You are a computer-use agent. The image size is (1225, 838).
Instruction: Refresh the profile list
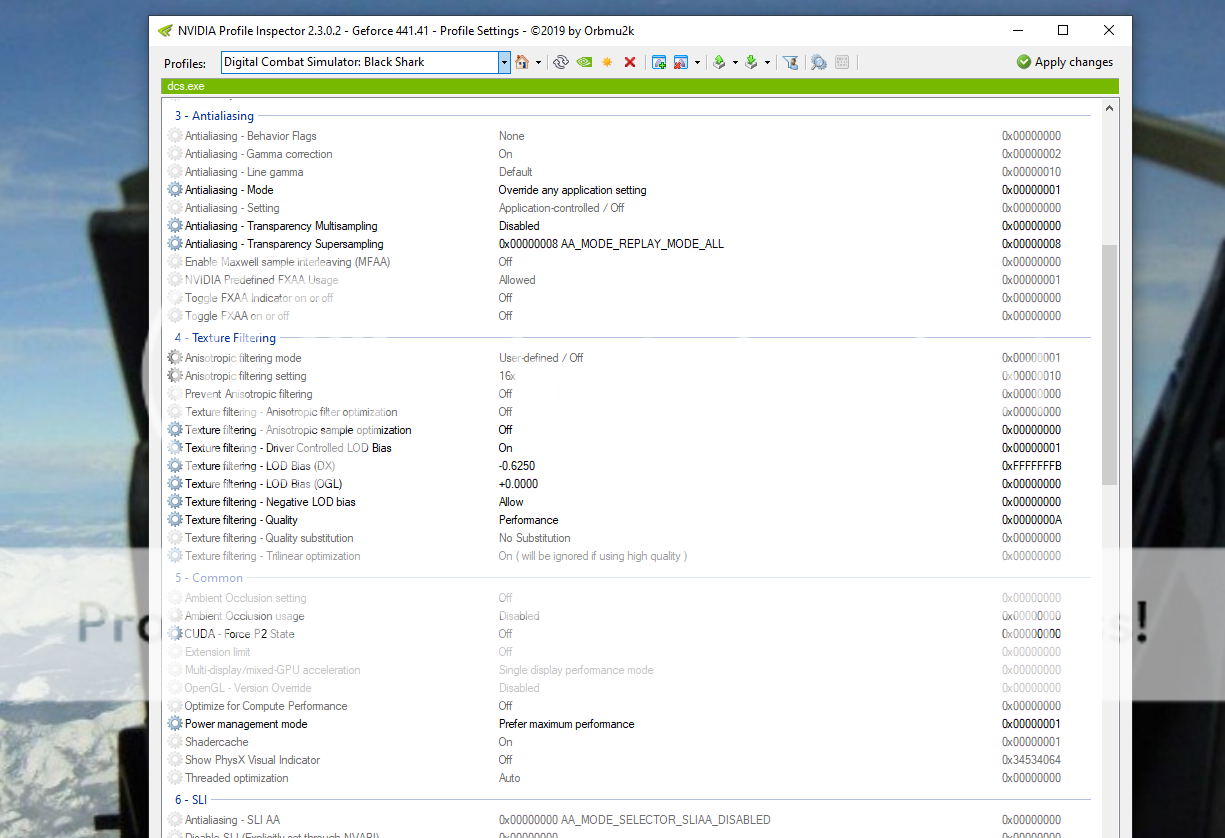pyautogui.click(x=561, y=62)
